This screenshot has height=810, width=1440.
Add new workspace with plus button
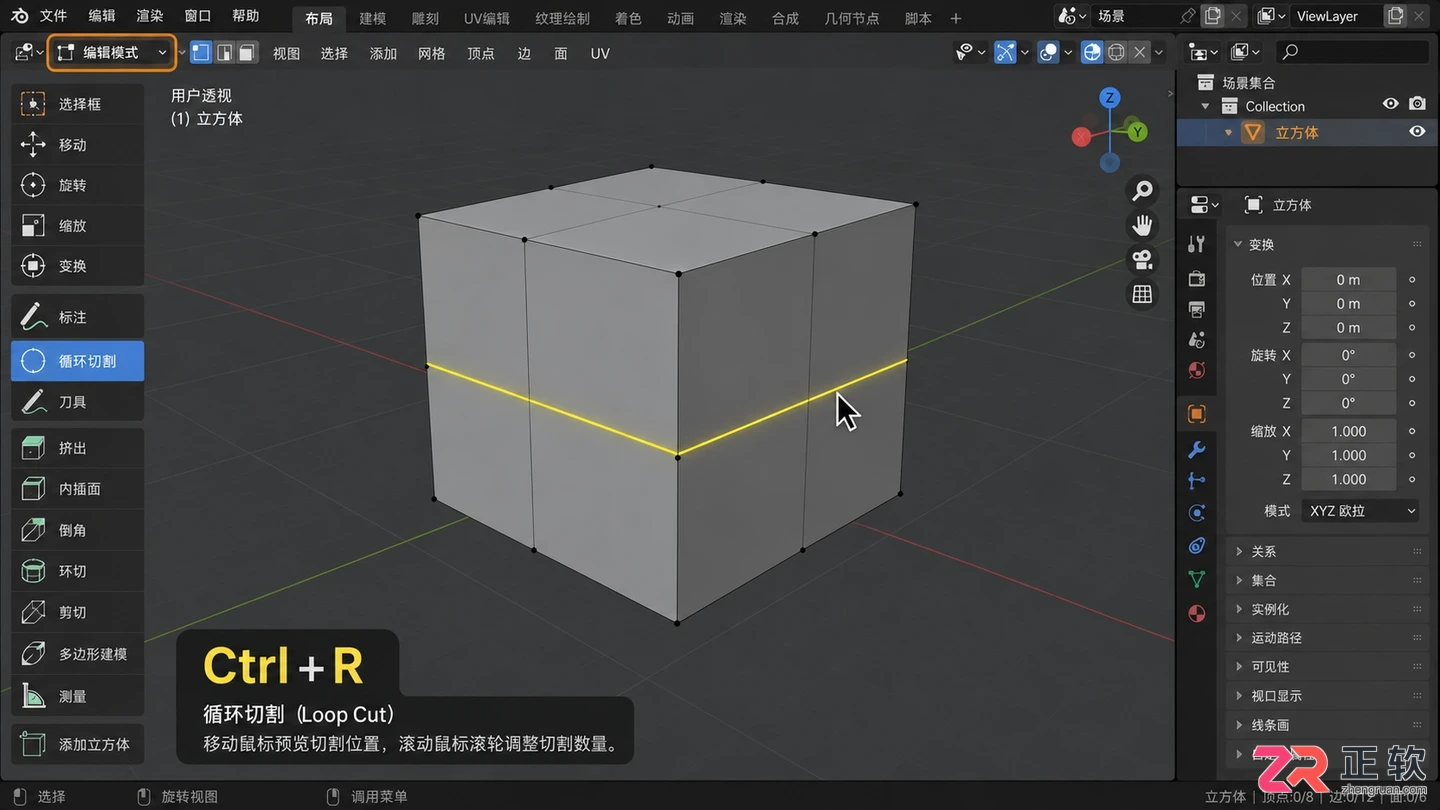pyautogui.click(x=956, y=18)
